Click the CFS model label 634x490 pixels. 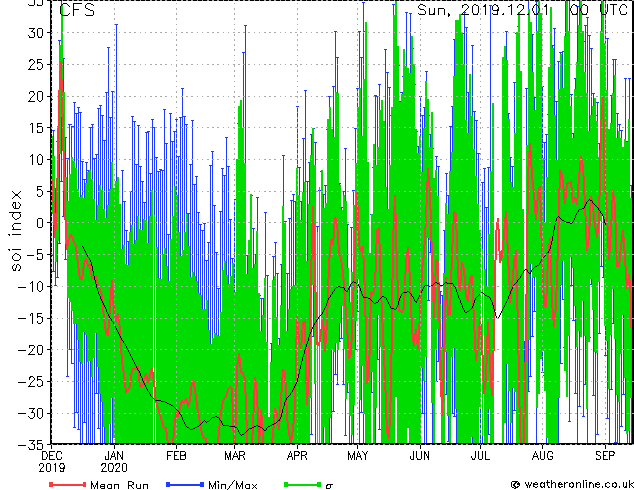coord(77,10)
